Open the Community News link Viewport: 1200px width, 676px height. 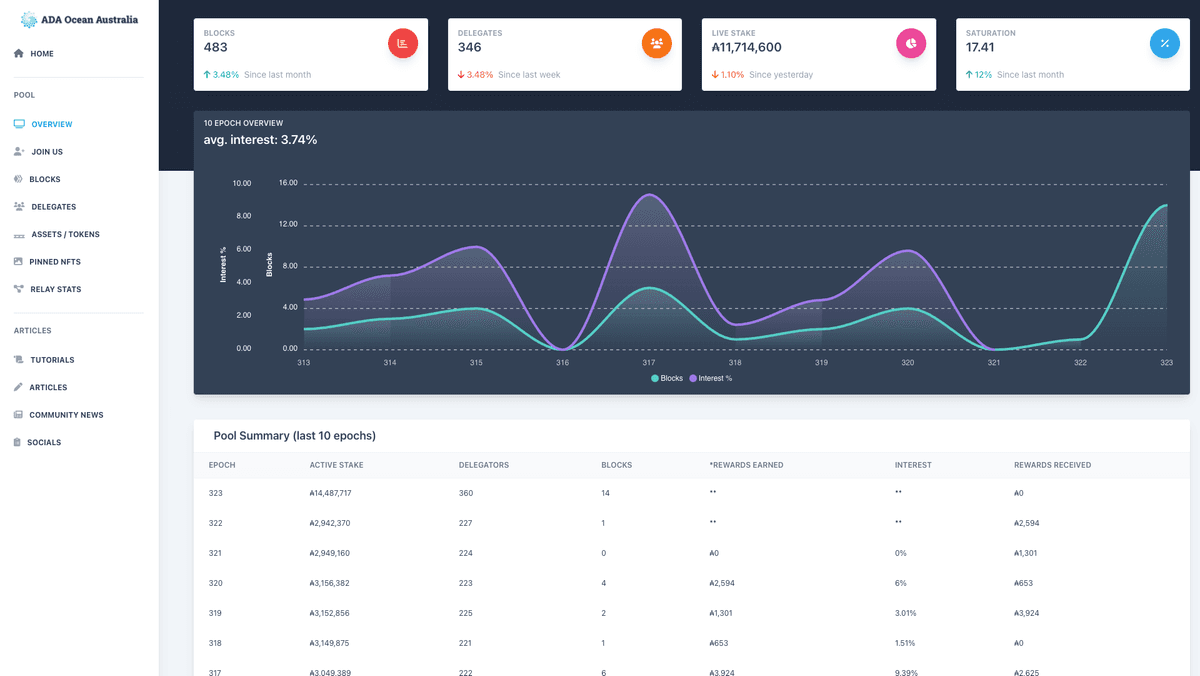coord(66,415)
